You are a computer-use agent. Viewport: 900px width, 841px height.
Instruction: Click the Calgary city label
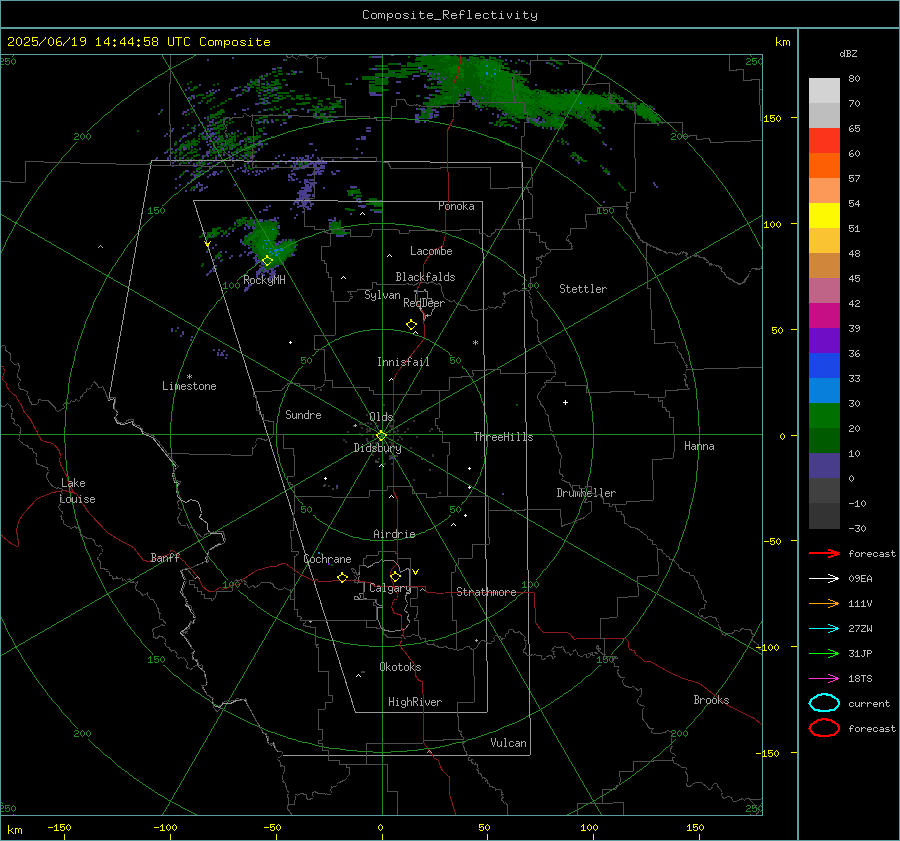coord(390,588)
